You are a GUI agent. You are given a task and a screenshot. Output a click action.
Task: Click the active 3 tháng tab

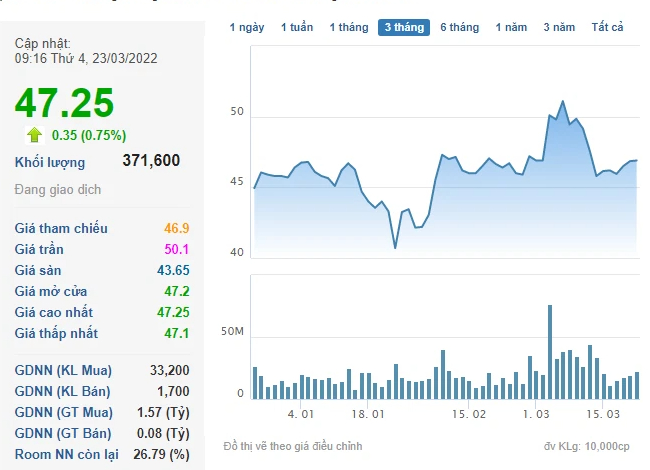click(x=404, y=27)
